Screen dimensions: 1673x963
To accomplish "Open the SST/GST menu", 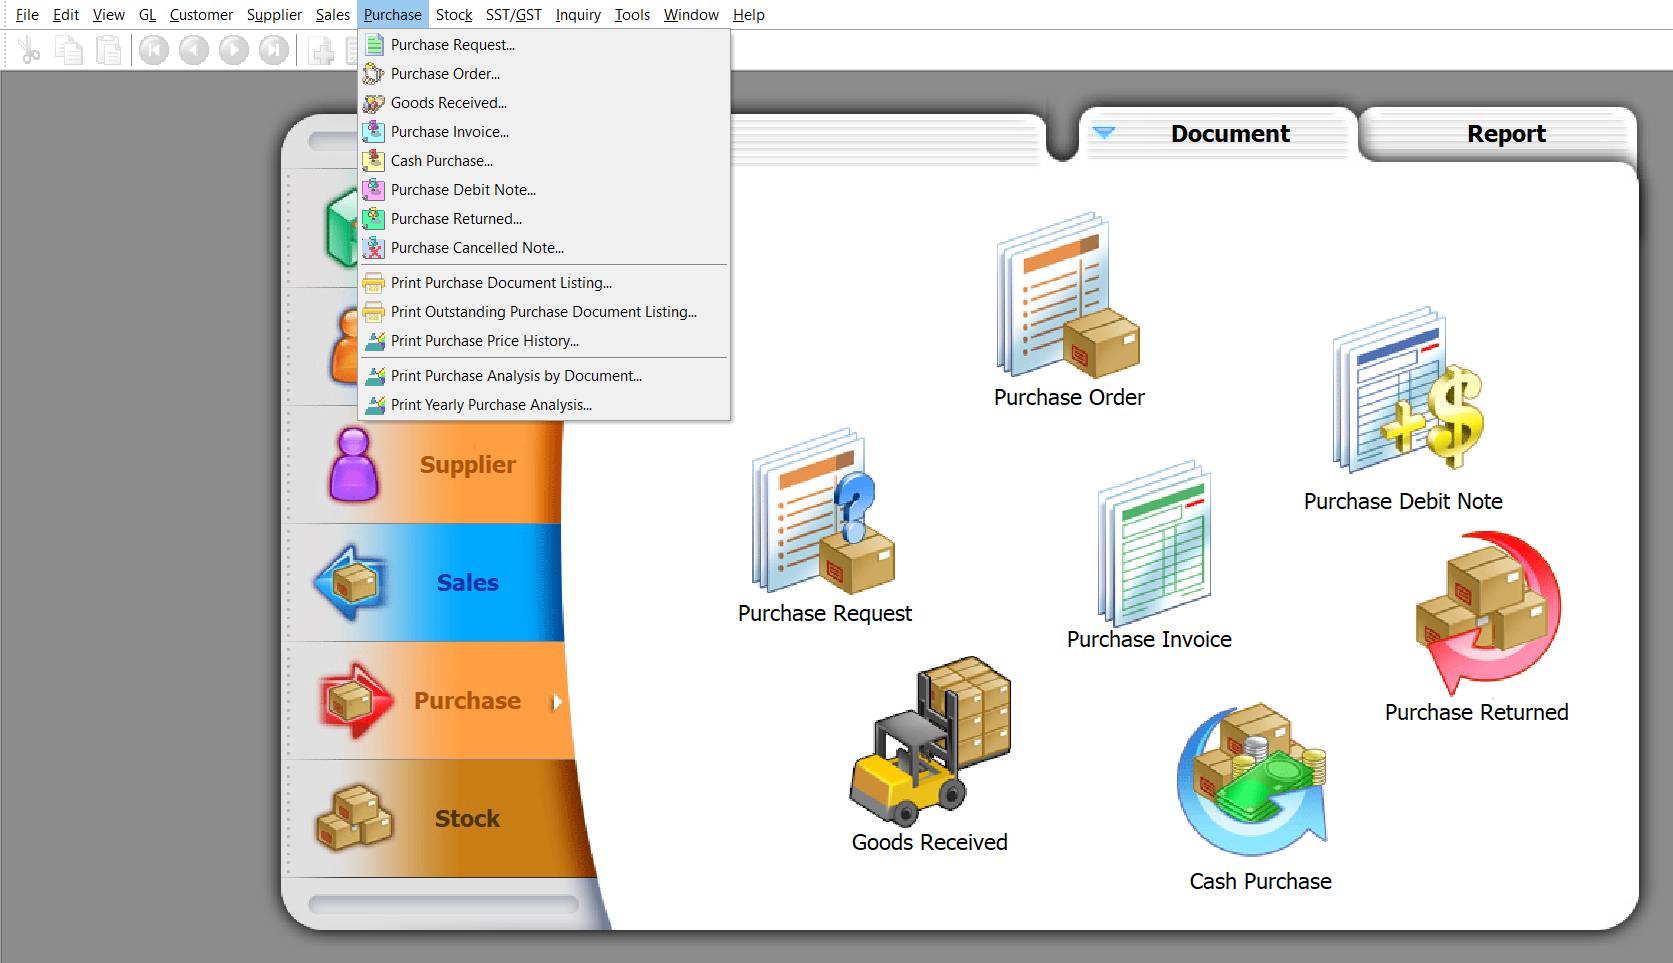I will point(512,14).
